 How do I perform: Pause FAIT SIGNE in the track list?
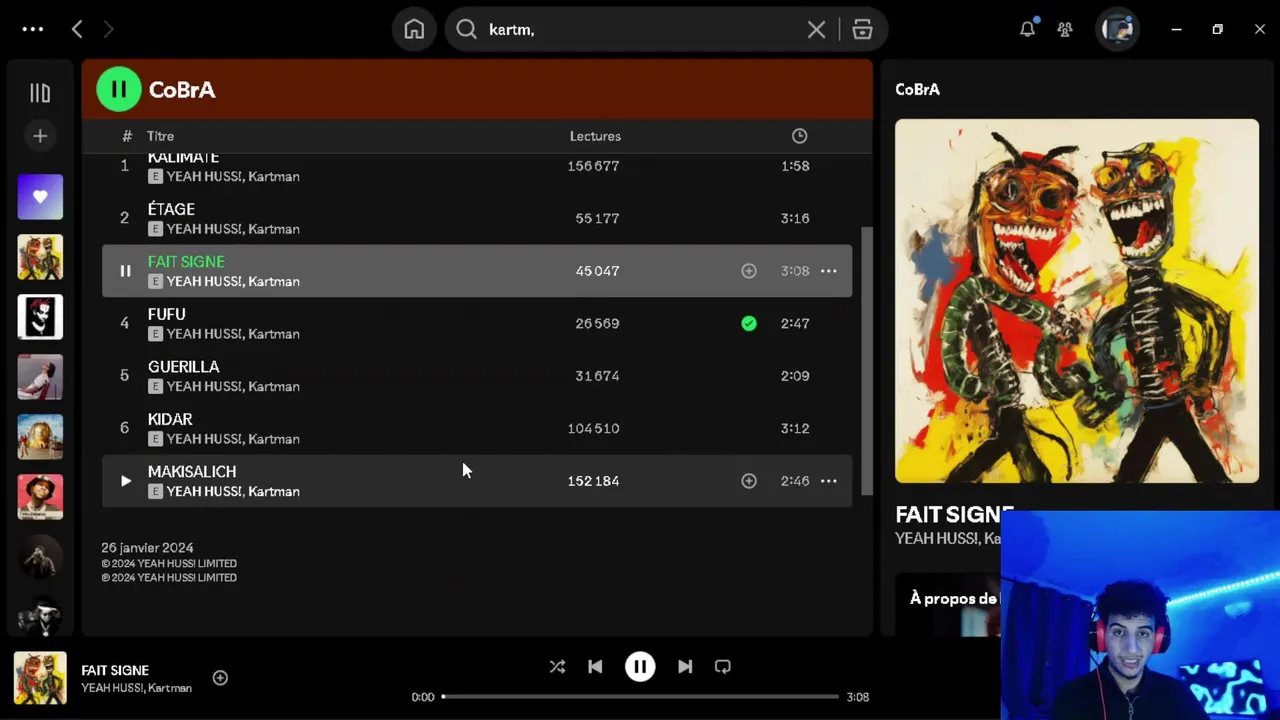pos(125,270)
